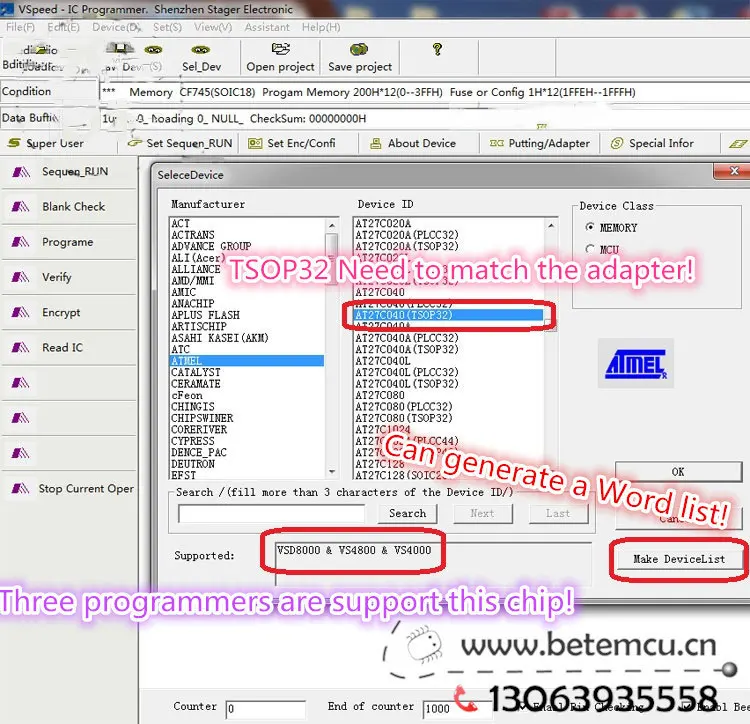Open Set Sequen_RUN option

182,143
